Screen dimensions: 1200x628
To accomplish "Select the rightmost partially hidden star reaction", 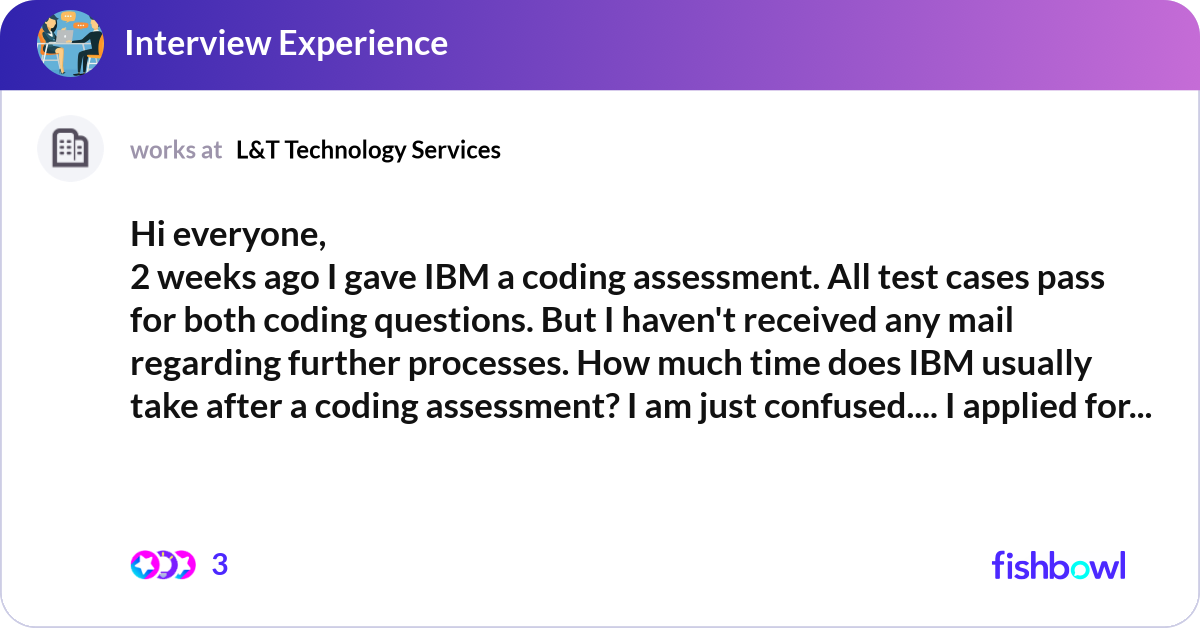I will [186, 565].
